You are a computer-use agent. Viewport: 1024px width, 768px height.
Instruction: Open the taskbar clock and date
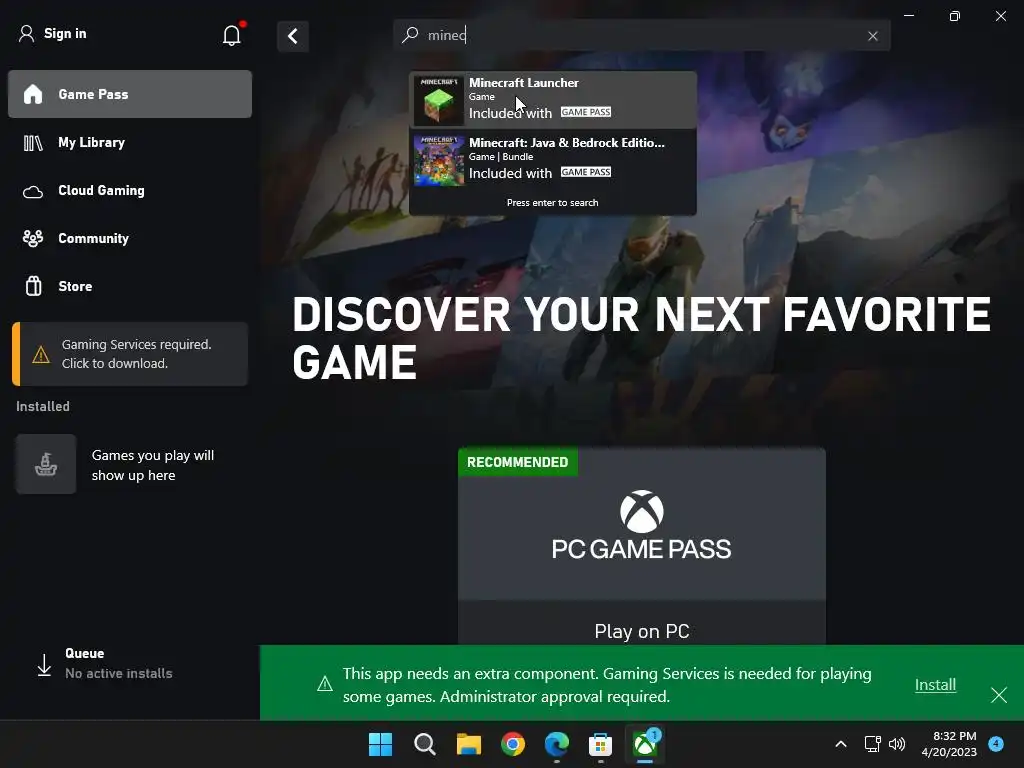[x=949, y=744]
